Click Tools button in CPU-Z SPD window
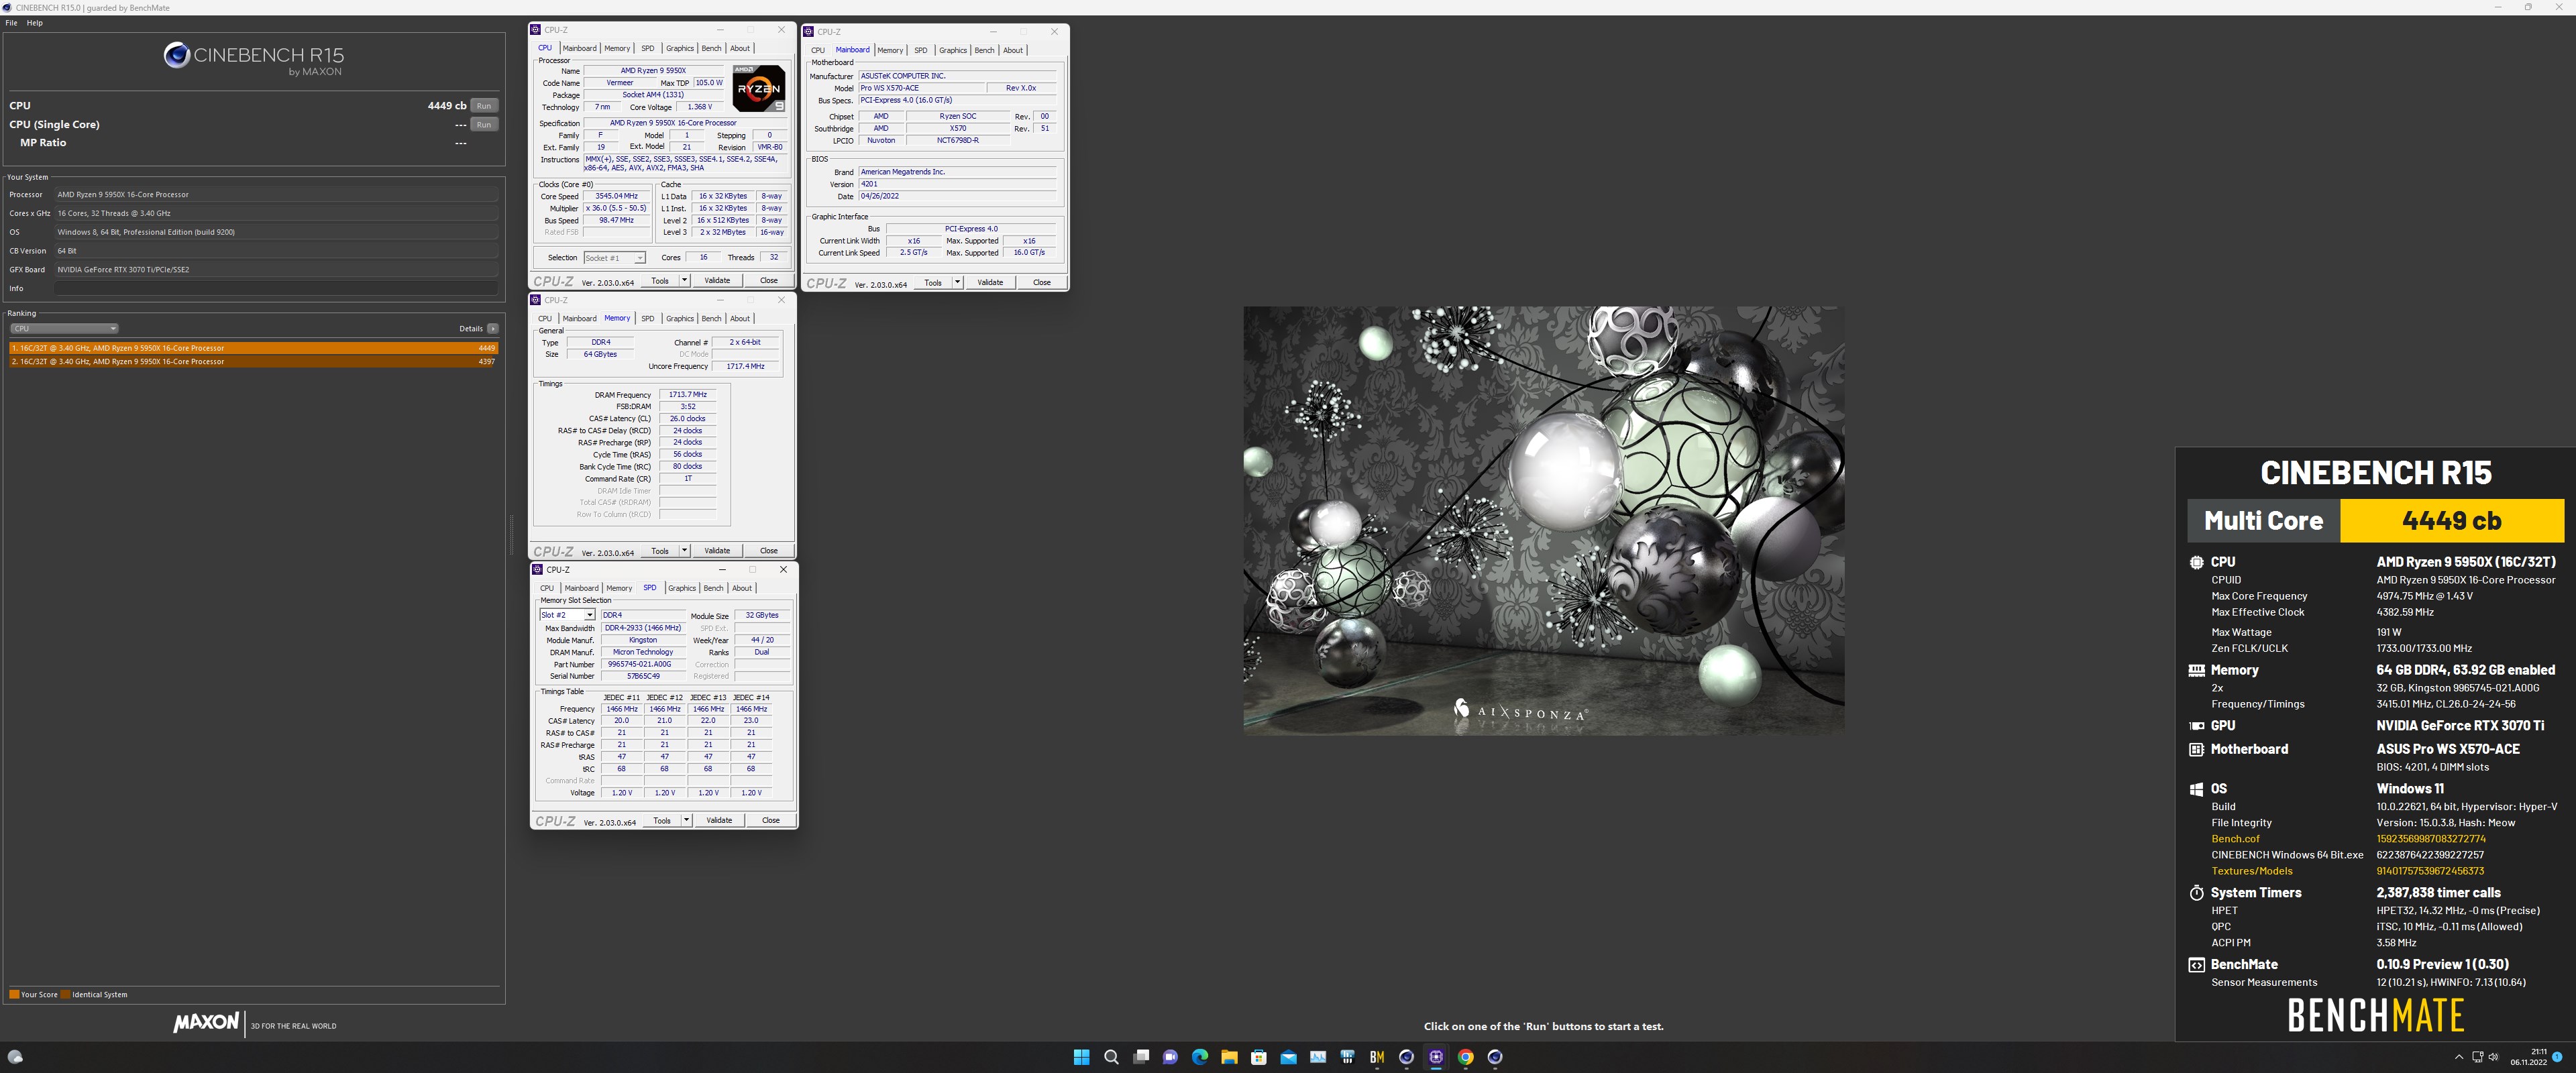This screenshot has height=1073, width=2576. (662, 820)
